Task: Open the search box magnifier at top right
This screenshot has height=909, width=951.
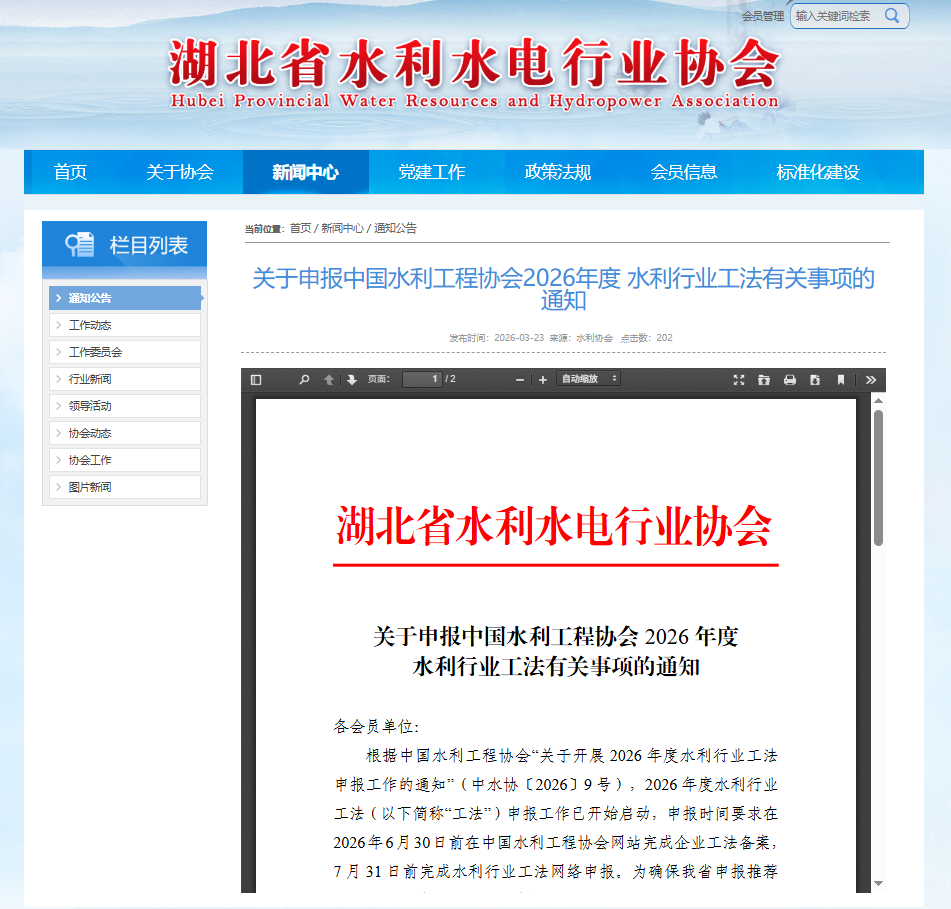Action: tap(890, 16)
